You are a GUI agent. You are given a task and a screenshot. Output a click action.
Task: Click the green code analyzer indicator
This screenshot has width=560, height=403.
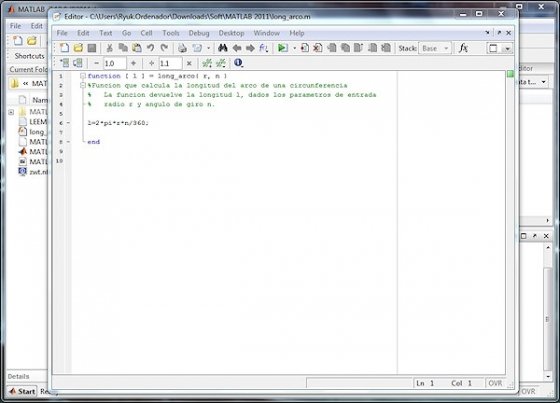[510, 74]
